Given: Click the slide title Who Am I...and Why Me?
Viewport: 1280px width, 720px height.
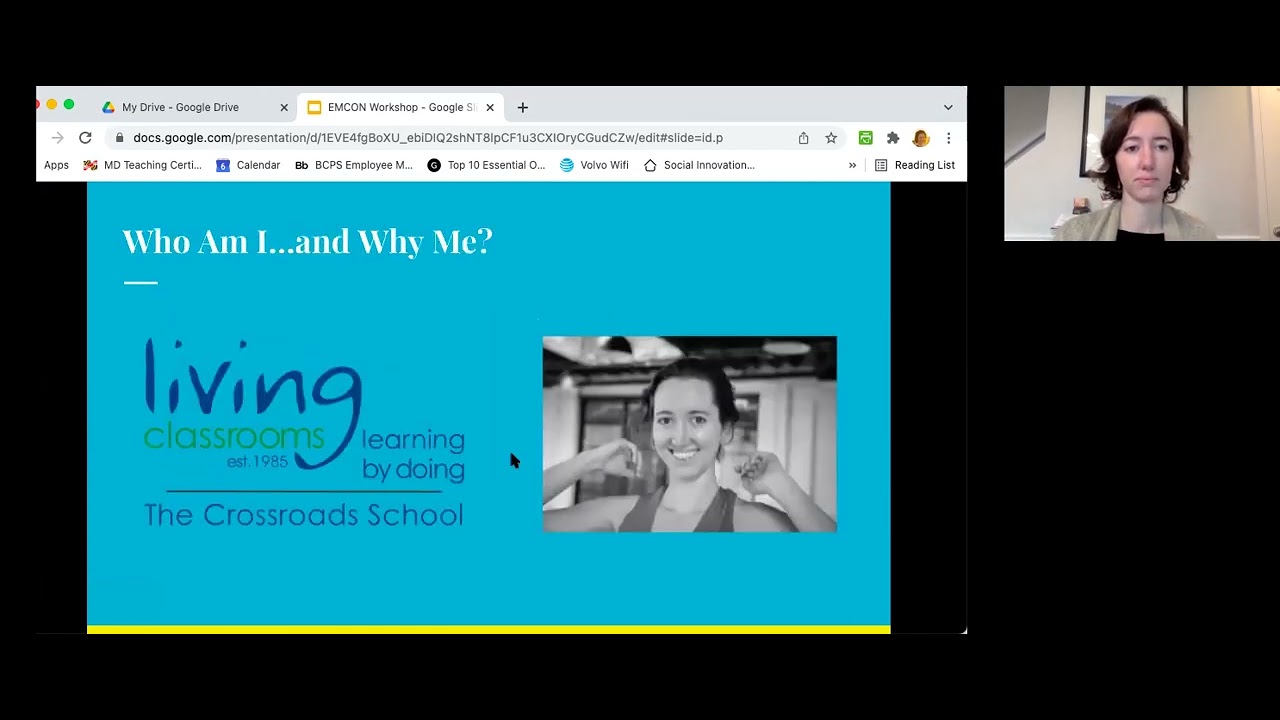Looking at the screenshot, I should coord(307,241).
